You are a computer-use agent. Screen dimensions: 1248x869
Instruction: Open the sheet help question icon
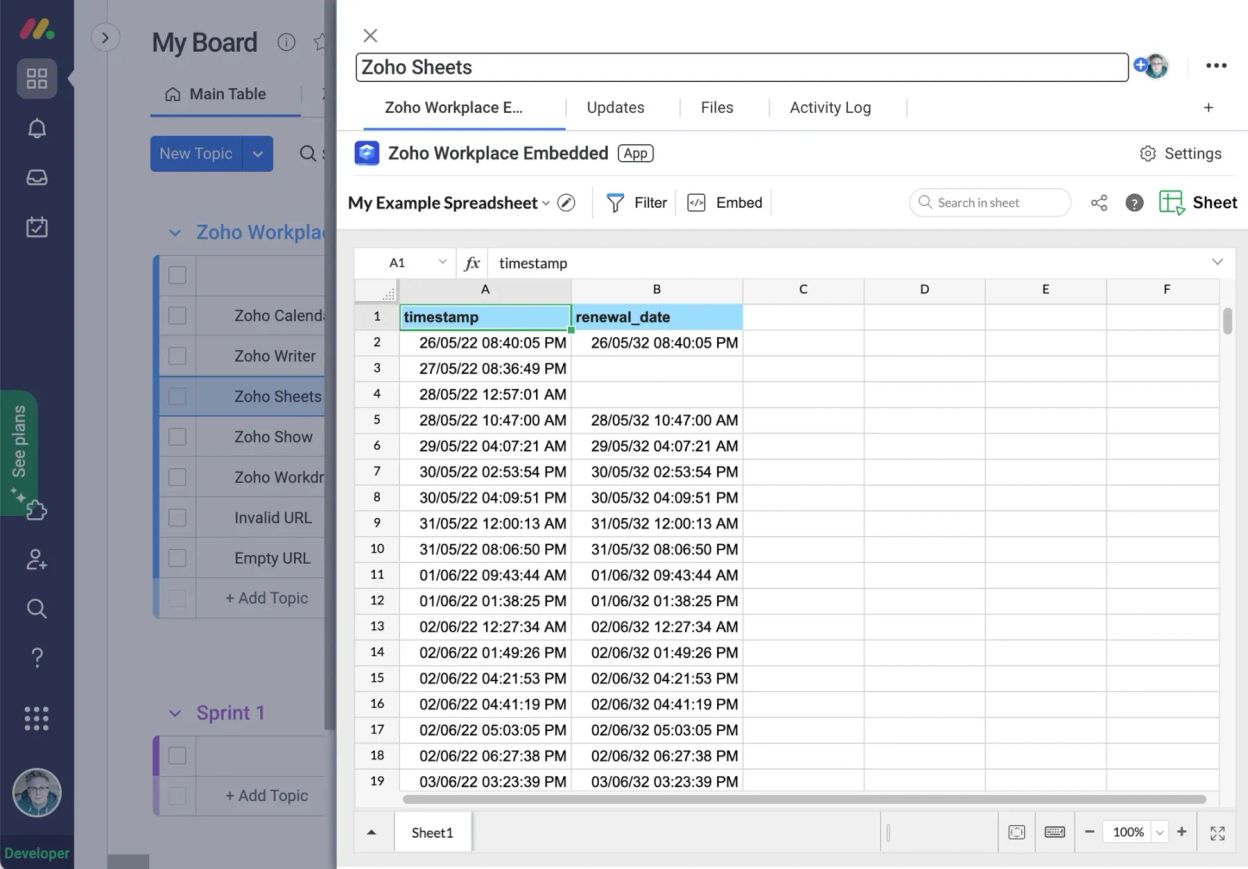click(x=1134, y=203)
